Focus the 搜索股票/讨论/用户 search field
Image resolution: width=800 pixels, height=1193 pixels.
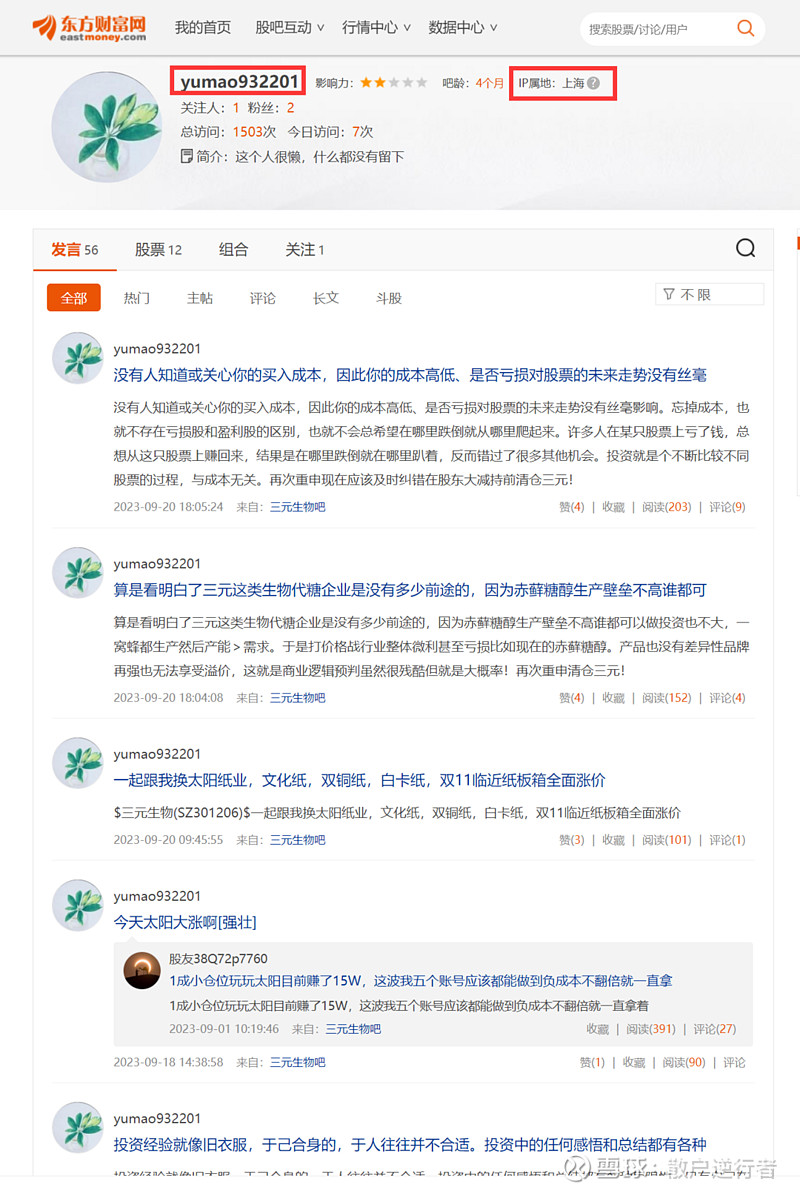[x=656, y=29]
